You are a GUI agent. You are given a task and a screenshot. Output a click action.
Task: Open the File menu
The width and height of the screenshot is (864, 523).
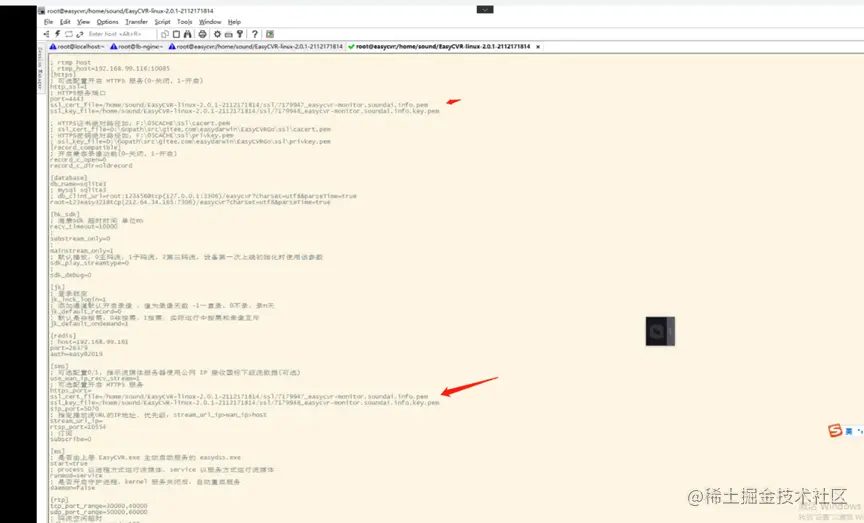click(48, 22)
